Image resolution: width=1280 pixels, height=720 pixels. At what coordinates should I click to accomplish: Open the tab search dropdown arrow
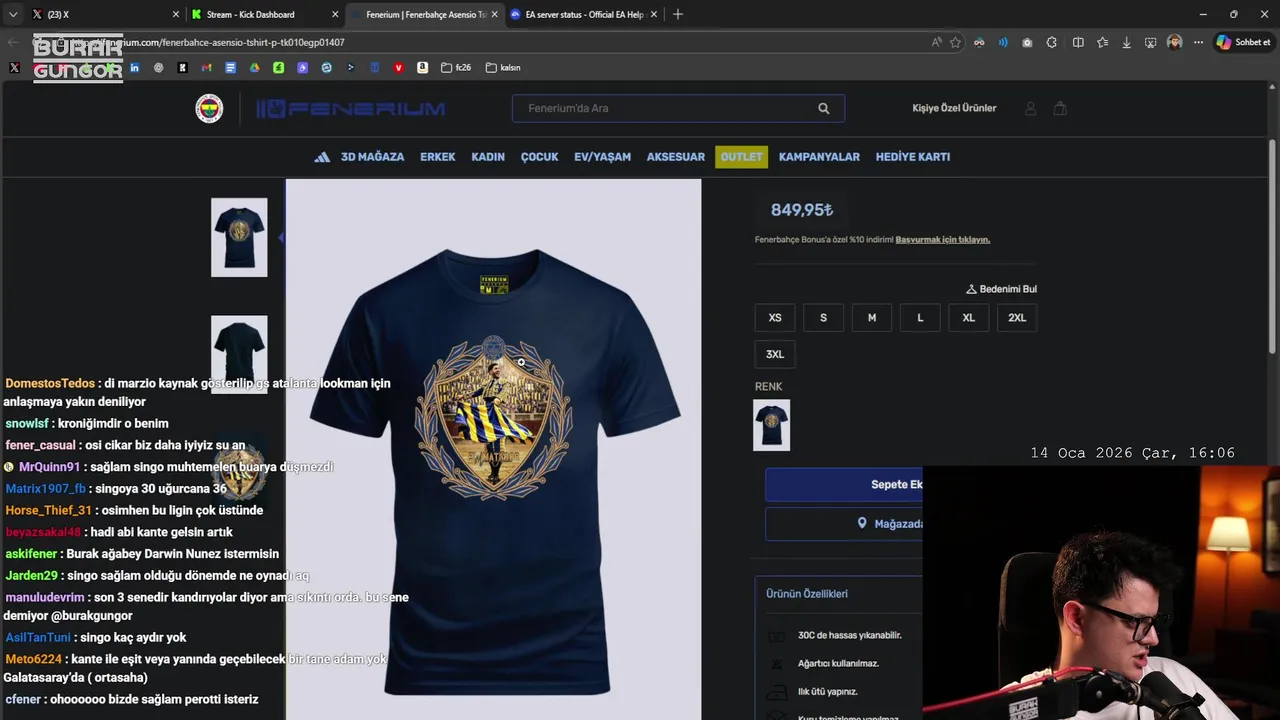click(x=13, y=14)
